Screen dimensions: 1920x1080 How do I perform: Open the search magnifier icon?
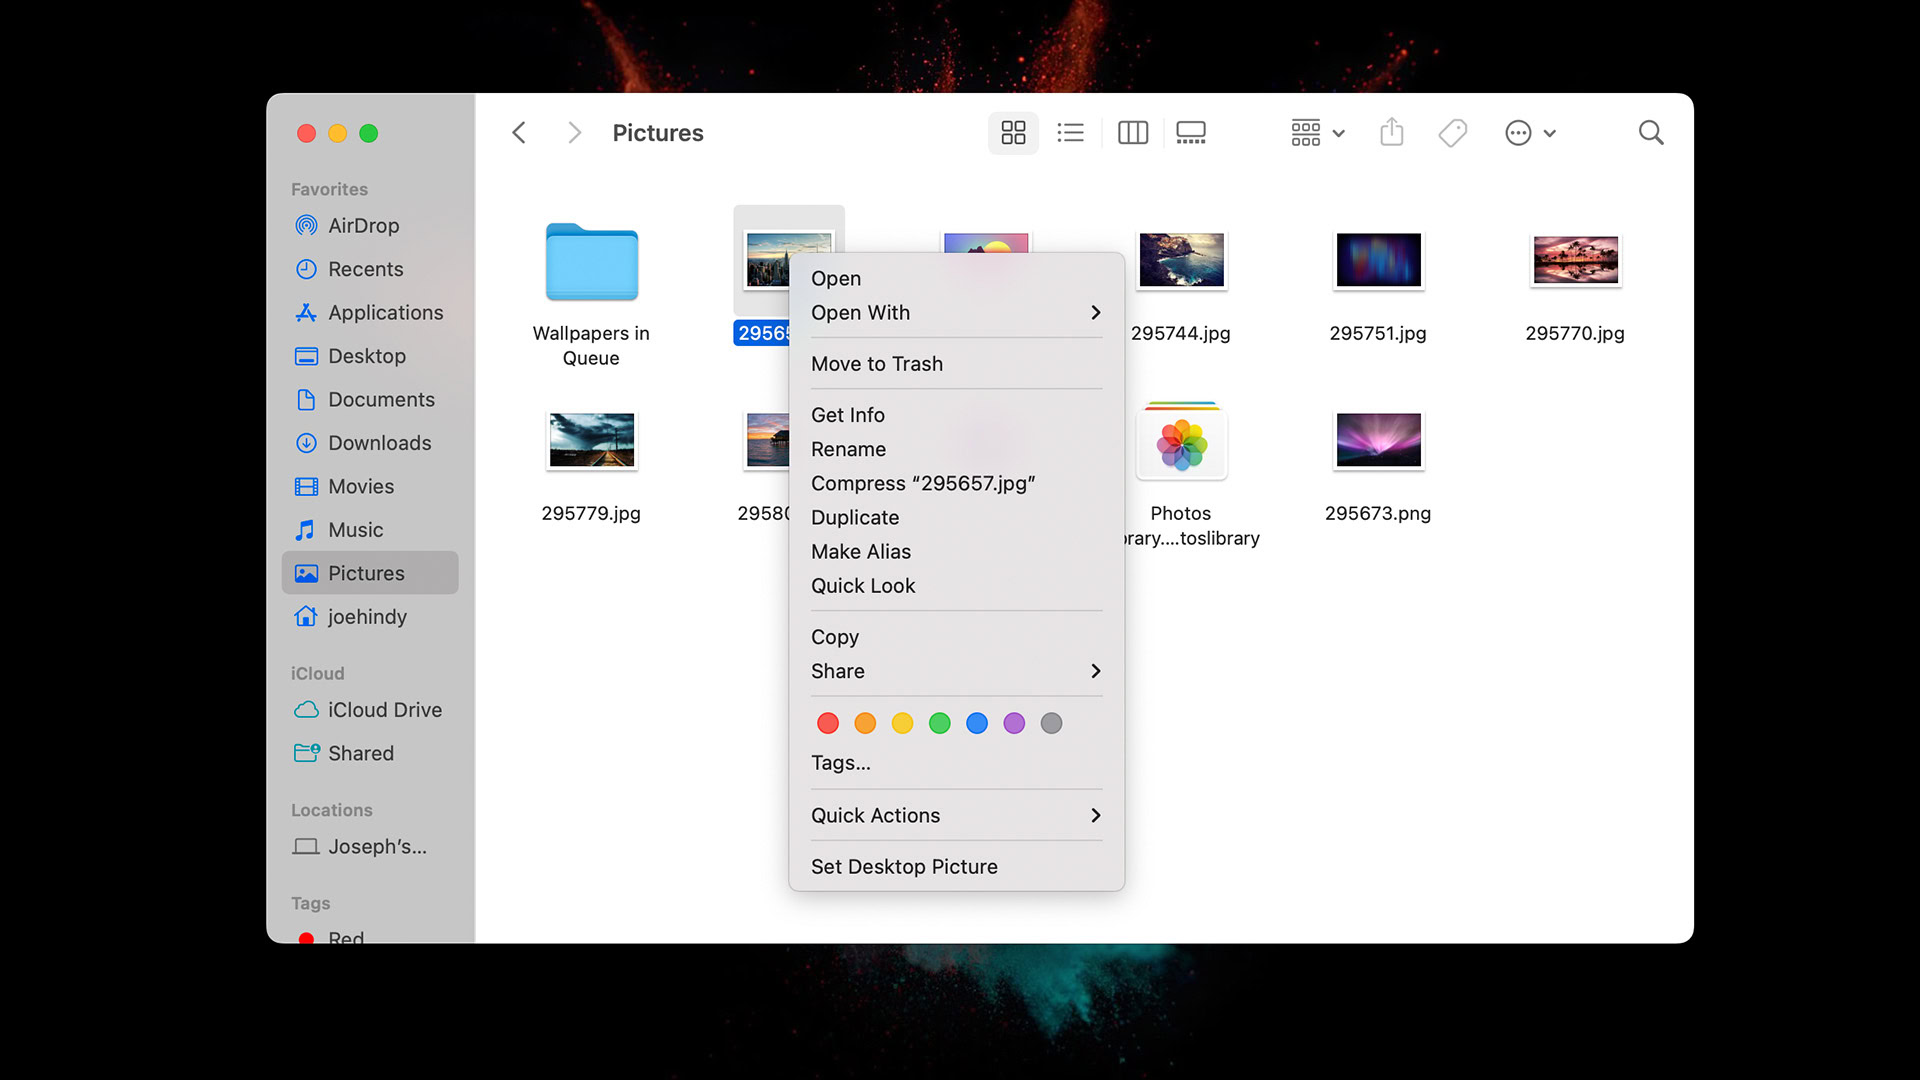click(x=1650, y=133)
